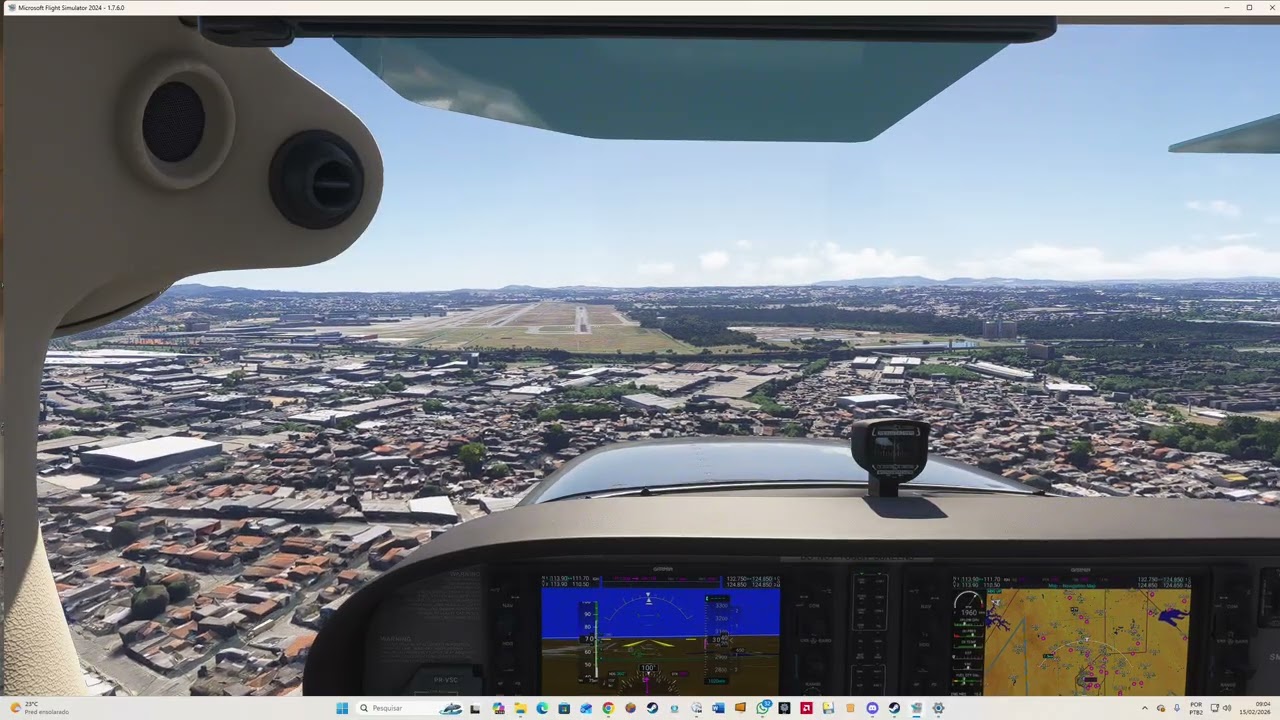The image size is (1280, 720).
Task: Open the orange app taskbar icon
Action: [x=740, y=708]
